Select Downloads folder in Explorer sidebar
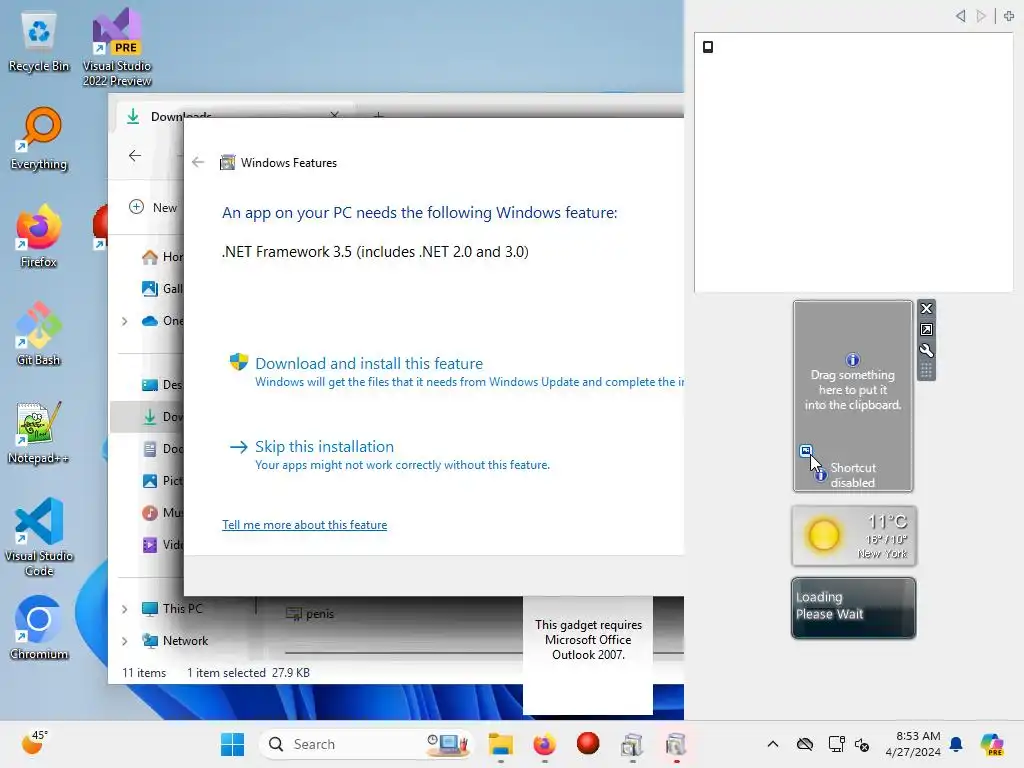1024x768 pixels. [147, 417]
